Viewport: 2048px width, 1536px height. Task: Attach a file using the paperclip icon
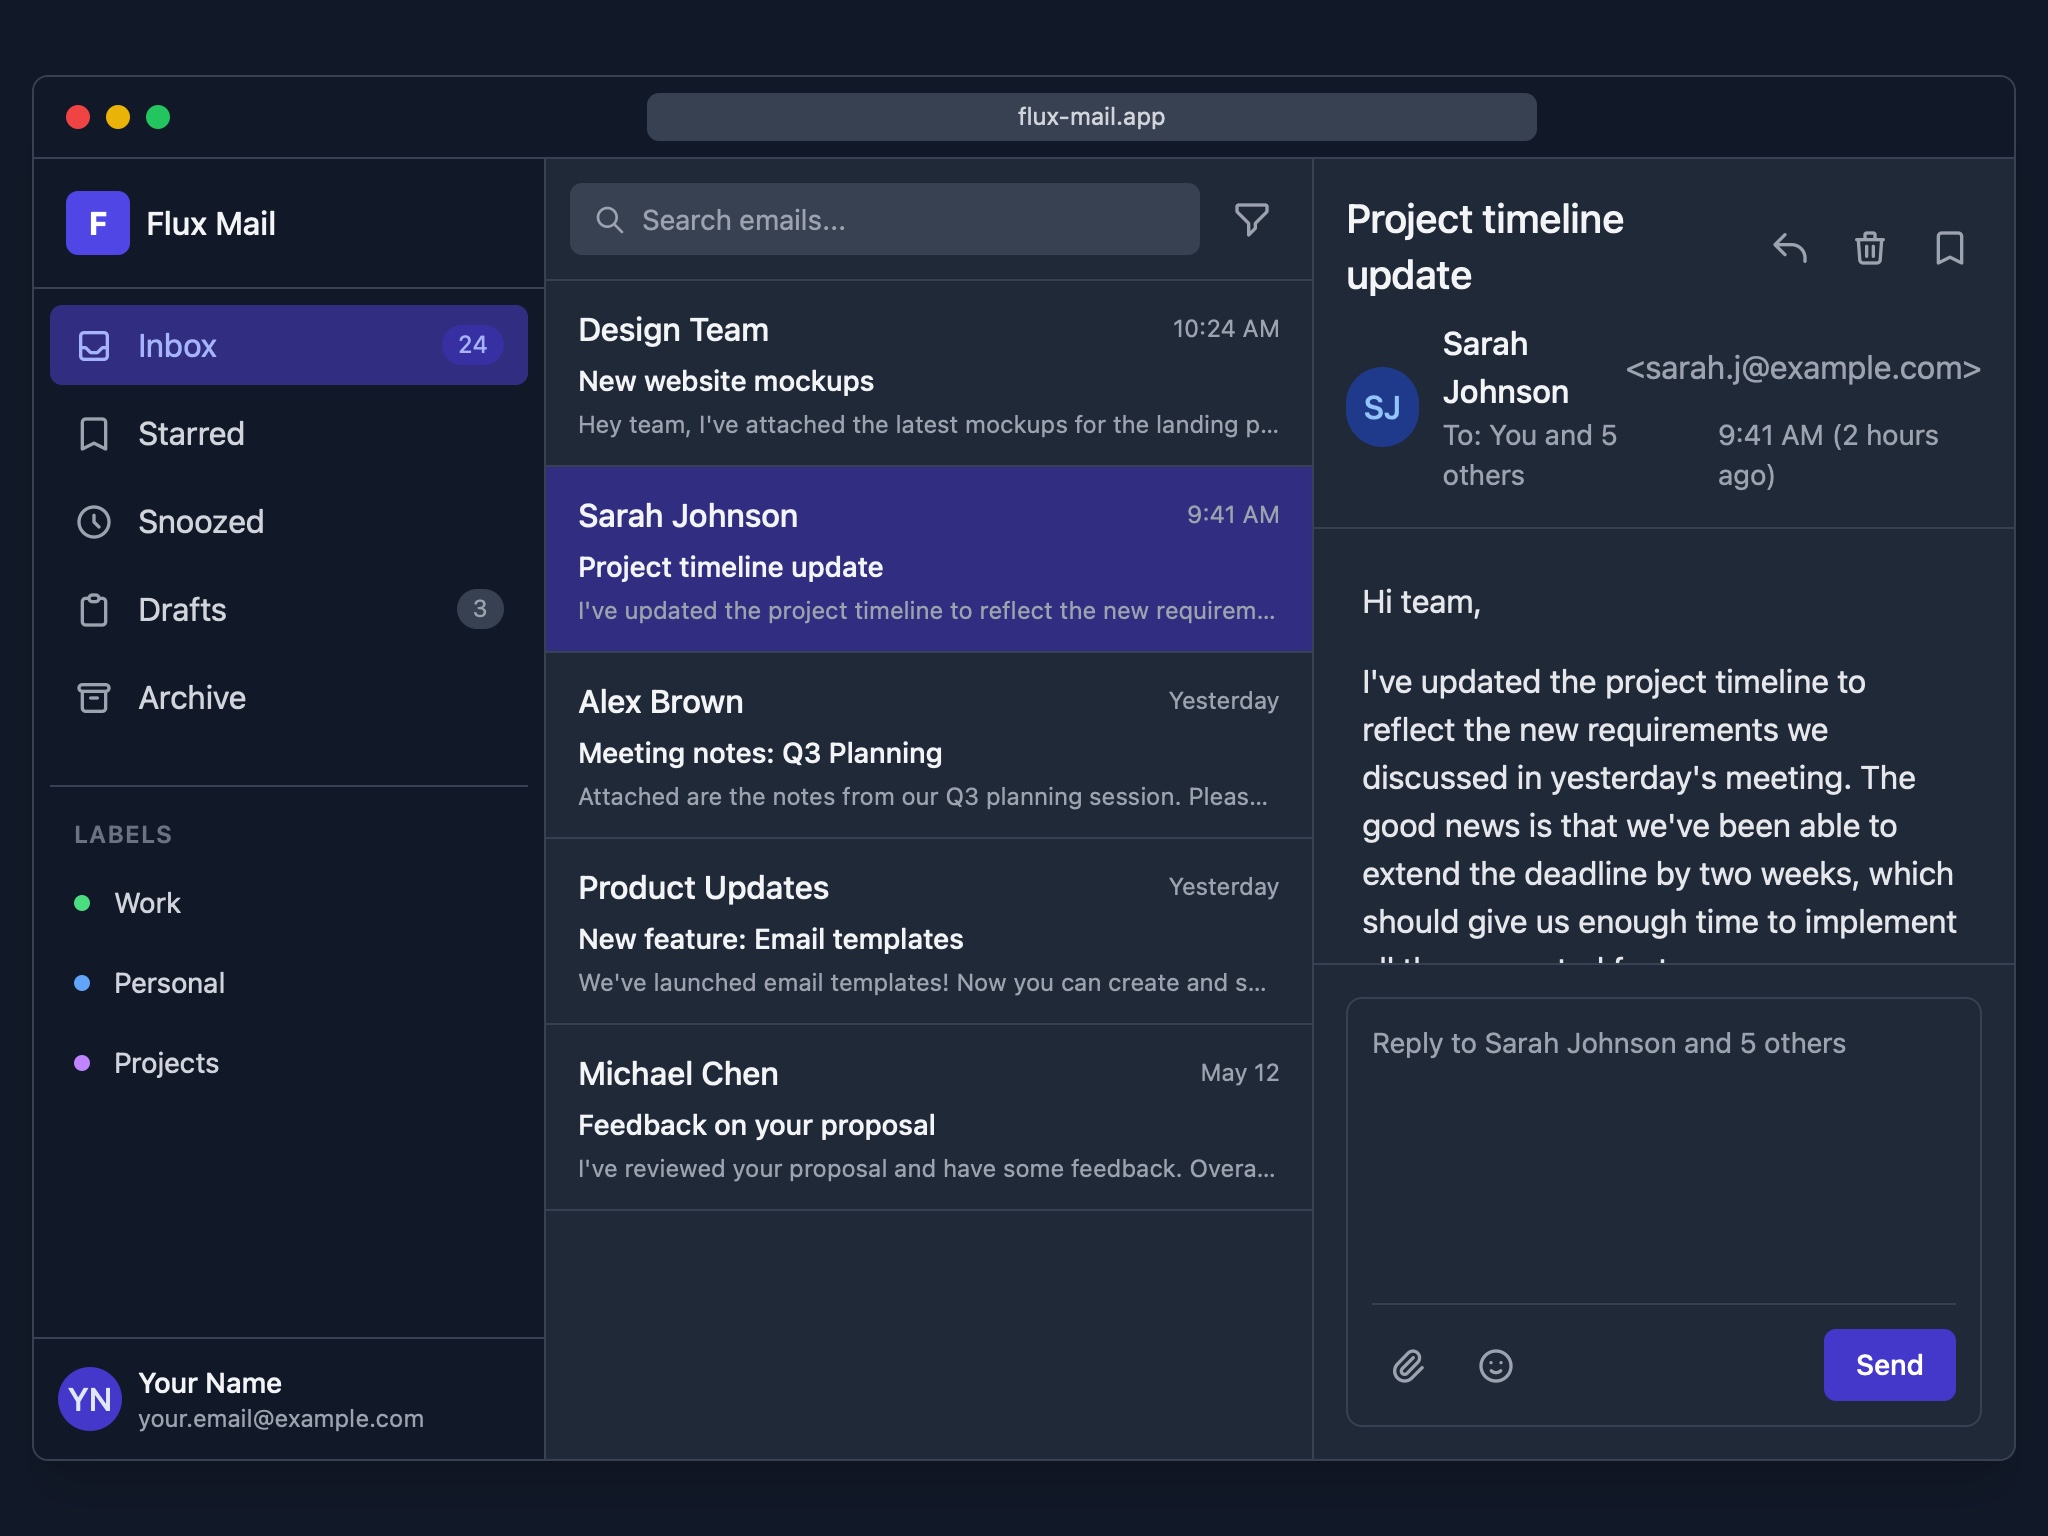tap(1409, 1366)
